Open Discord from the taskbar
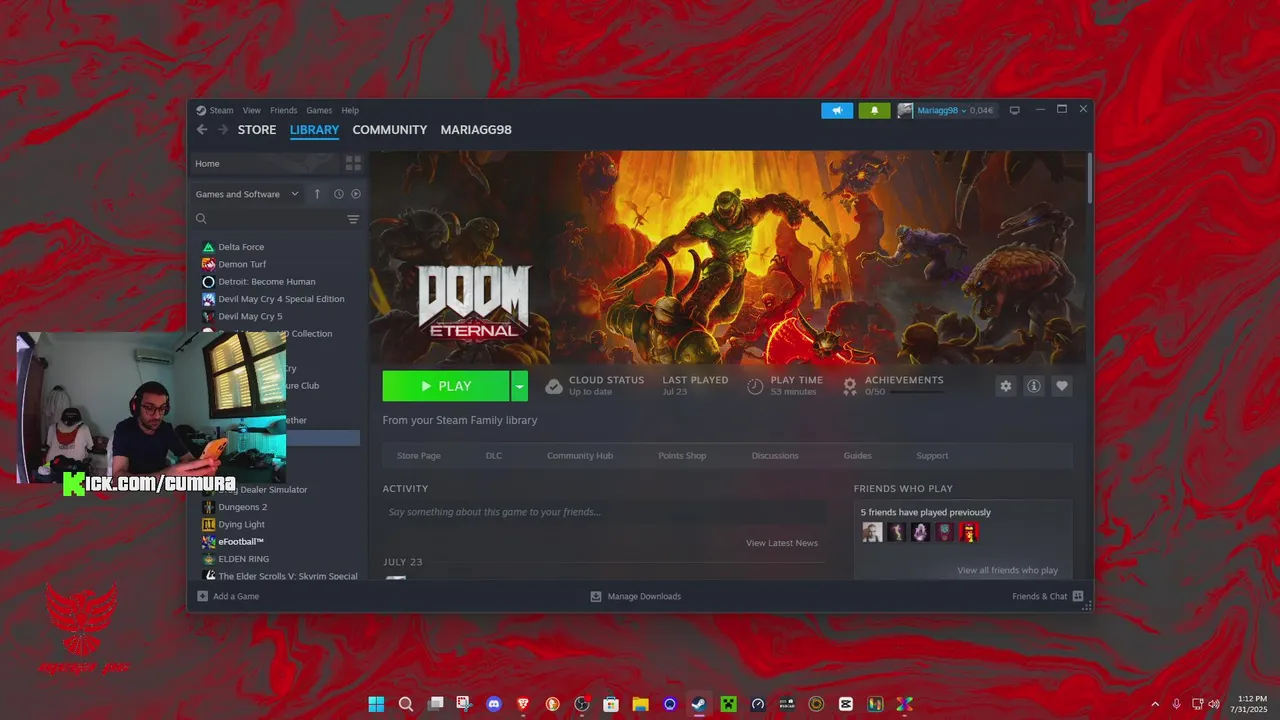The width and height of the screenshot is (1280, 720). click(x=493, y=704)
